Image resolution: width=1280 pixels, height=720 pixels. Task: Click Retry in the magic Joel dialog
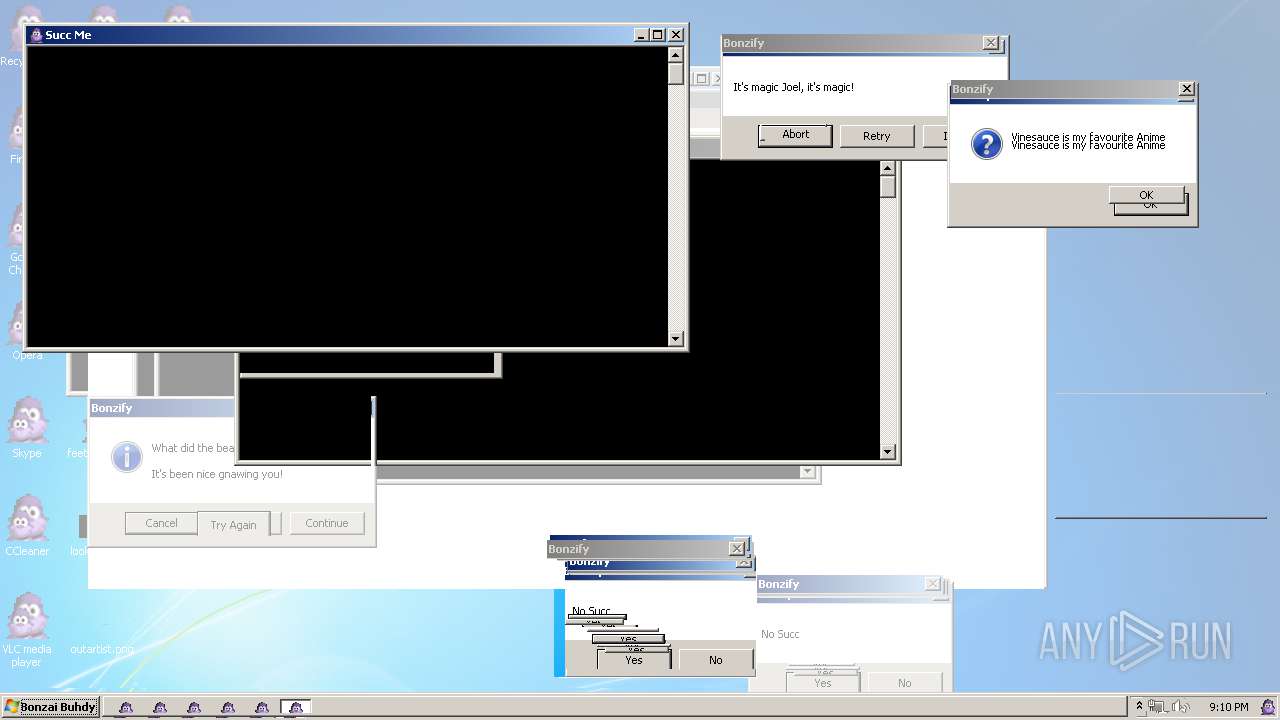click(876, 136)
